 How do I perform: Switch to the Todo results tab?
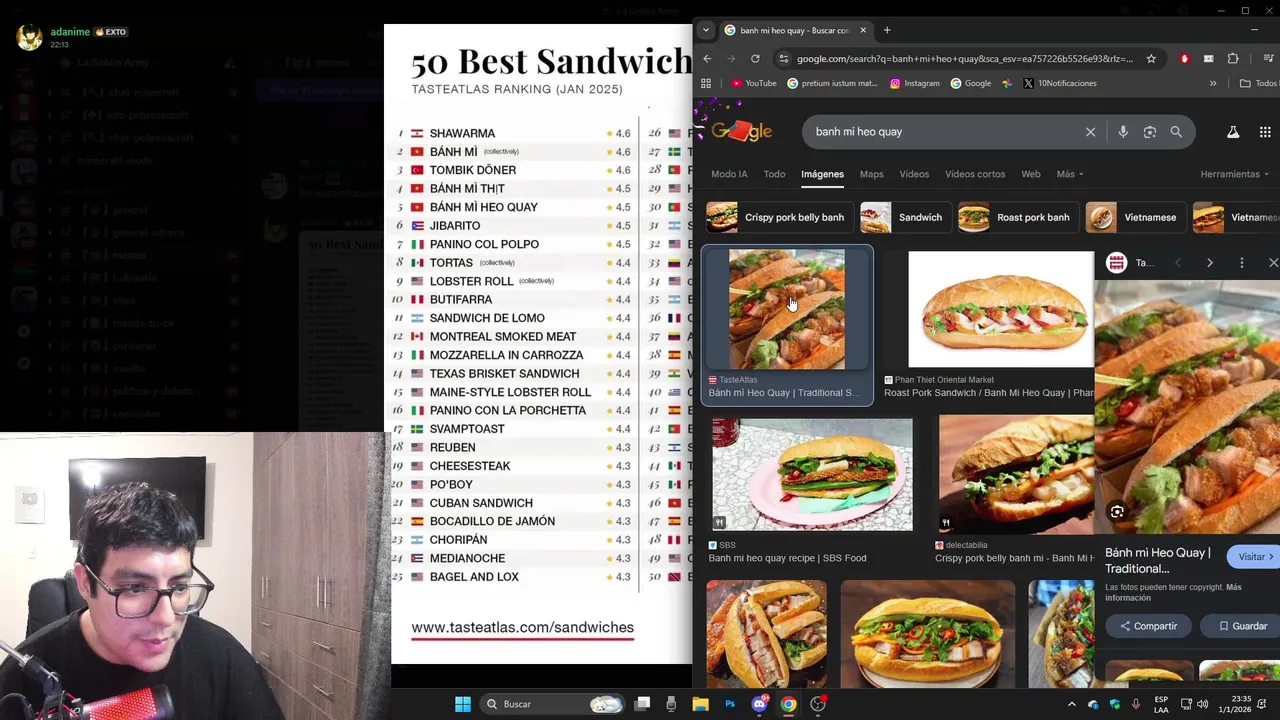774,174
